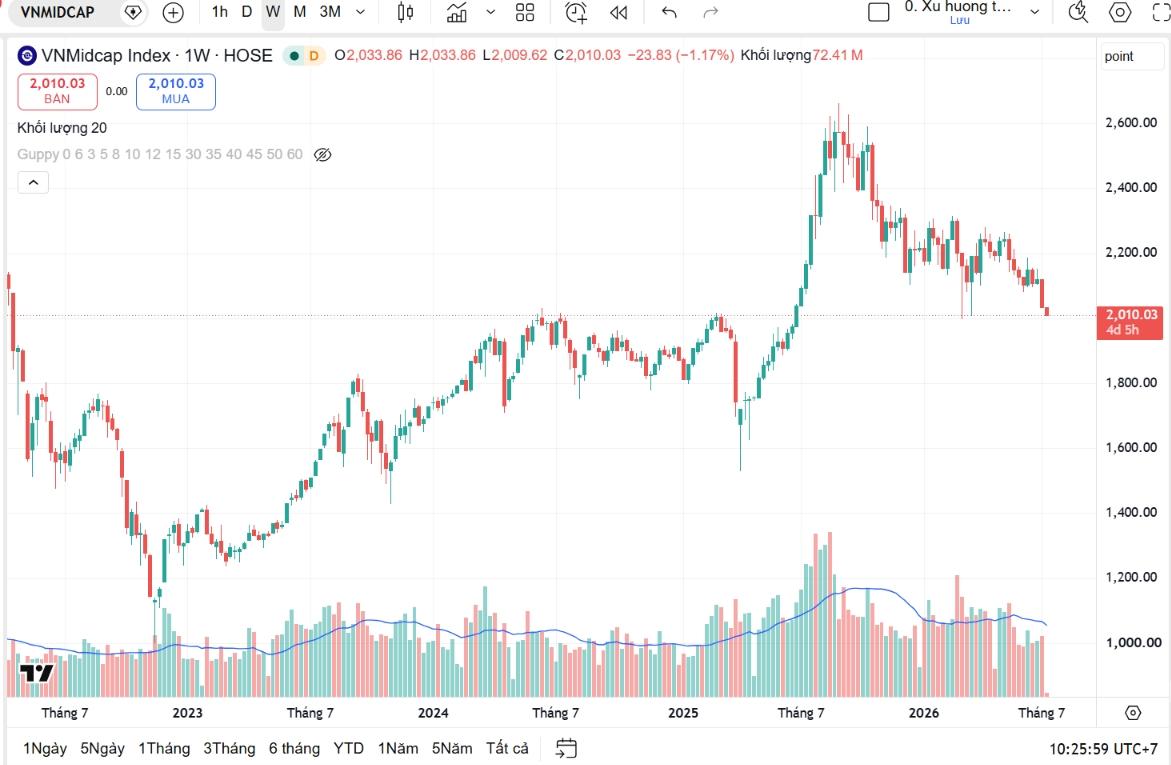
Task: Click the alert clock-plus icon
Action: coord(576,12)
